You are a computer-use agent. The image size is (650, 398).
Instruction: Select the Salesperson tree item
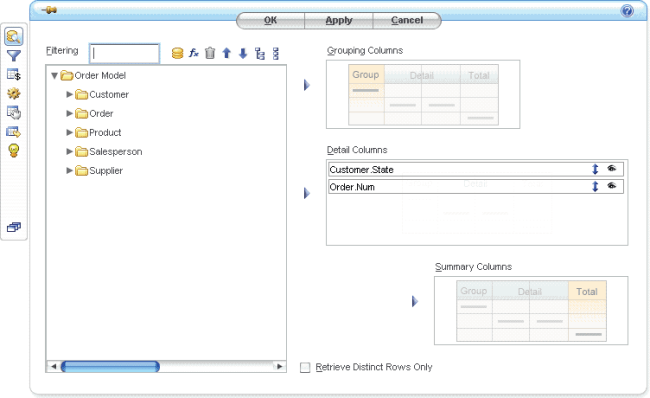[x=116, y=152]
